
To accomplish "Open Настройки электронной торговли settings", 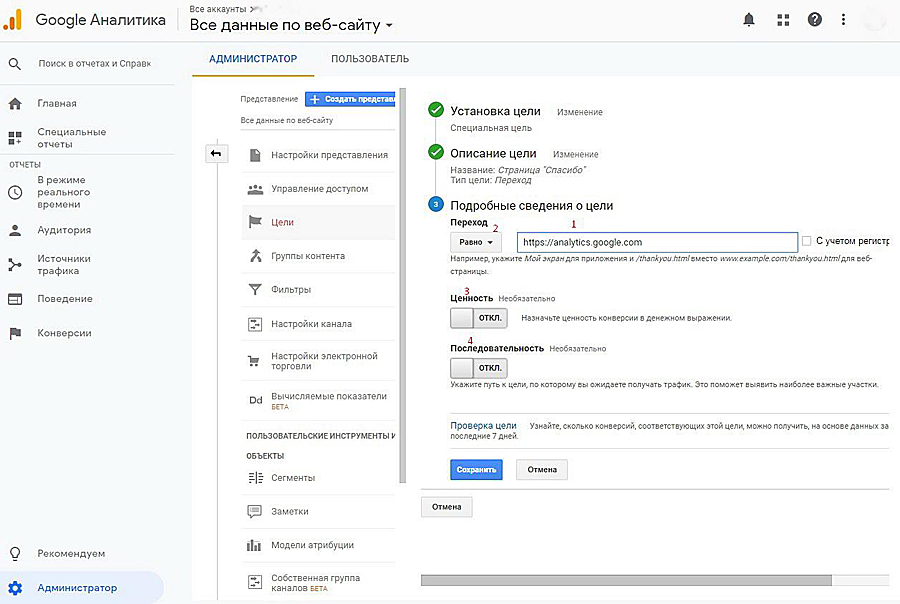I will (x=323, y=362).
